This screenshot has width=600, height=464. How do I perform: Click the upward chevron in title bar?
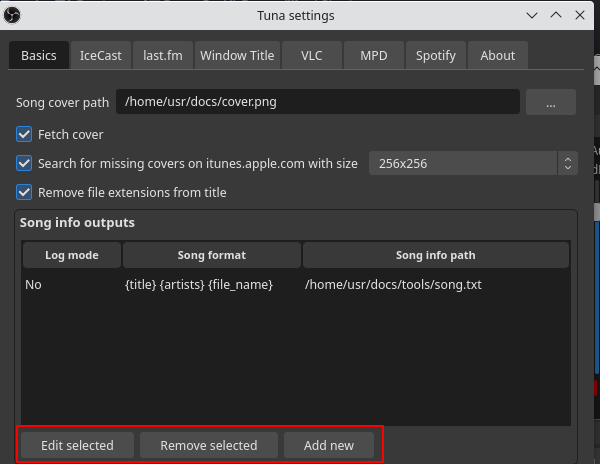556,15
